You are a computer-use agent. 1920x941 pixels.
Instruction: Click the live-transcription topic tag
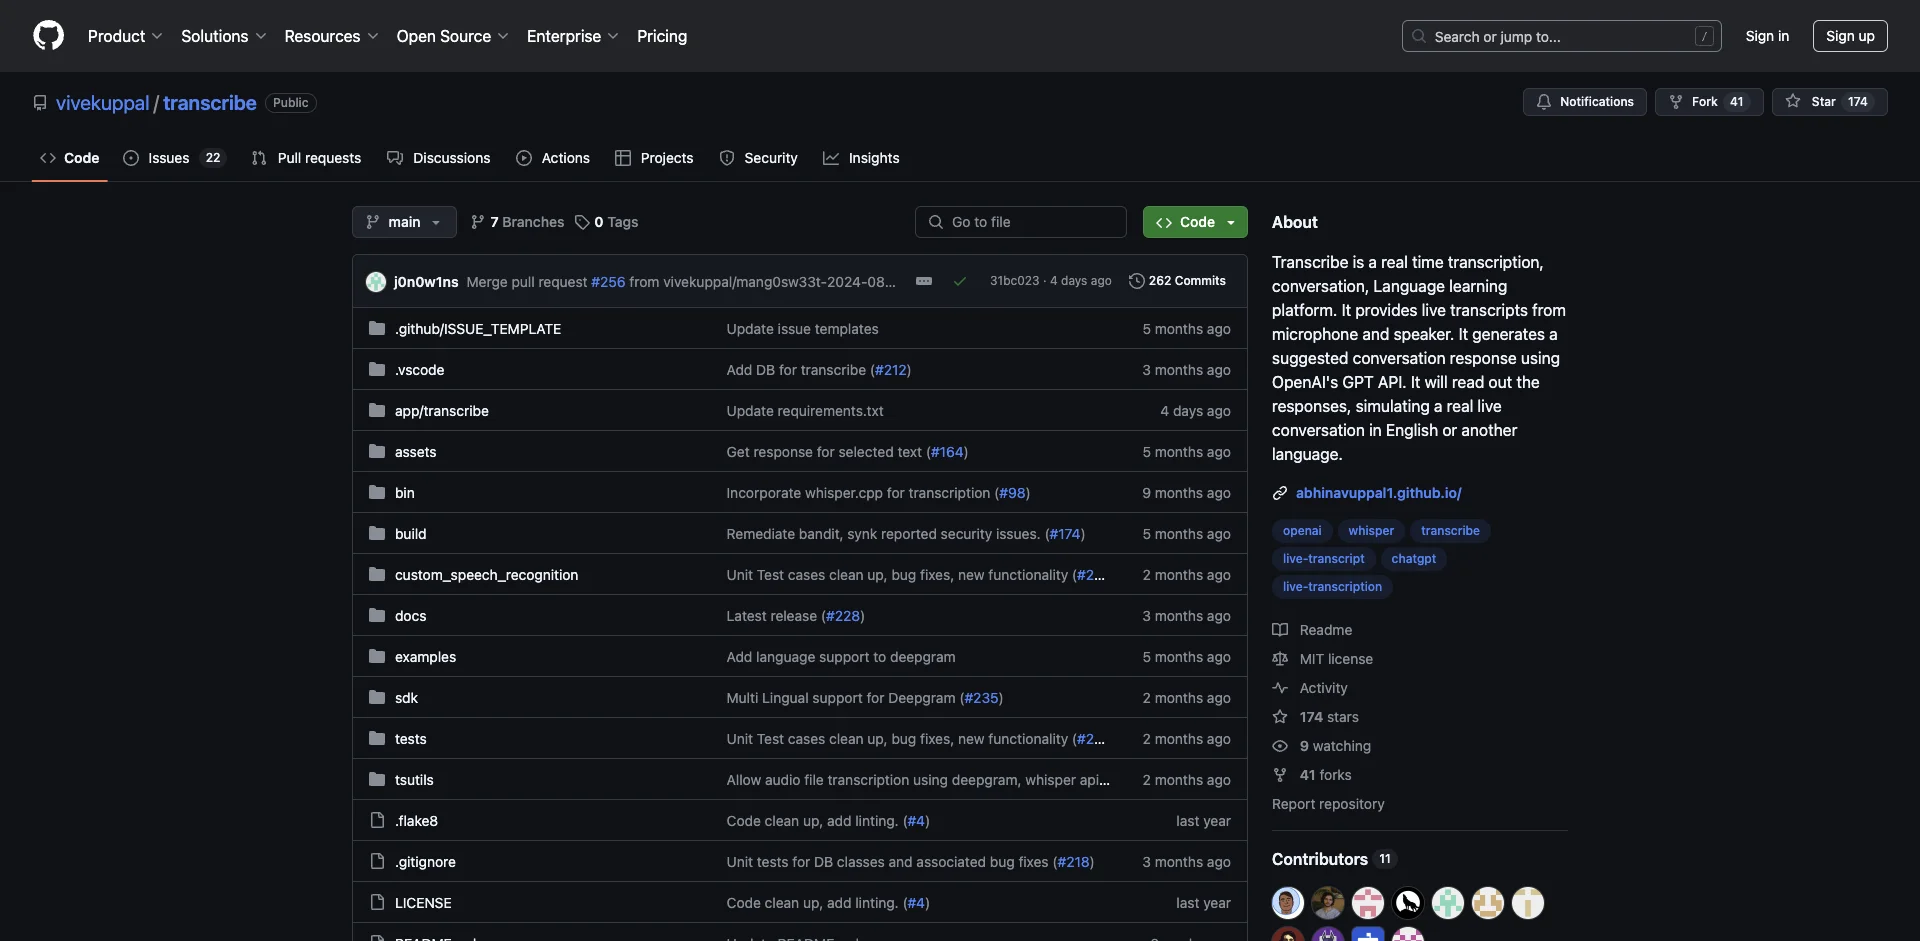tap(1332, 587)
